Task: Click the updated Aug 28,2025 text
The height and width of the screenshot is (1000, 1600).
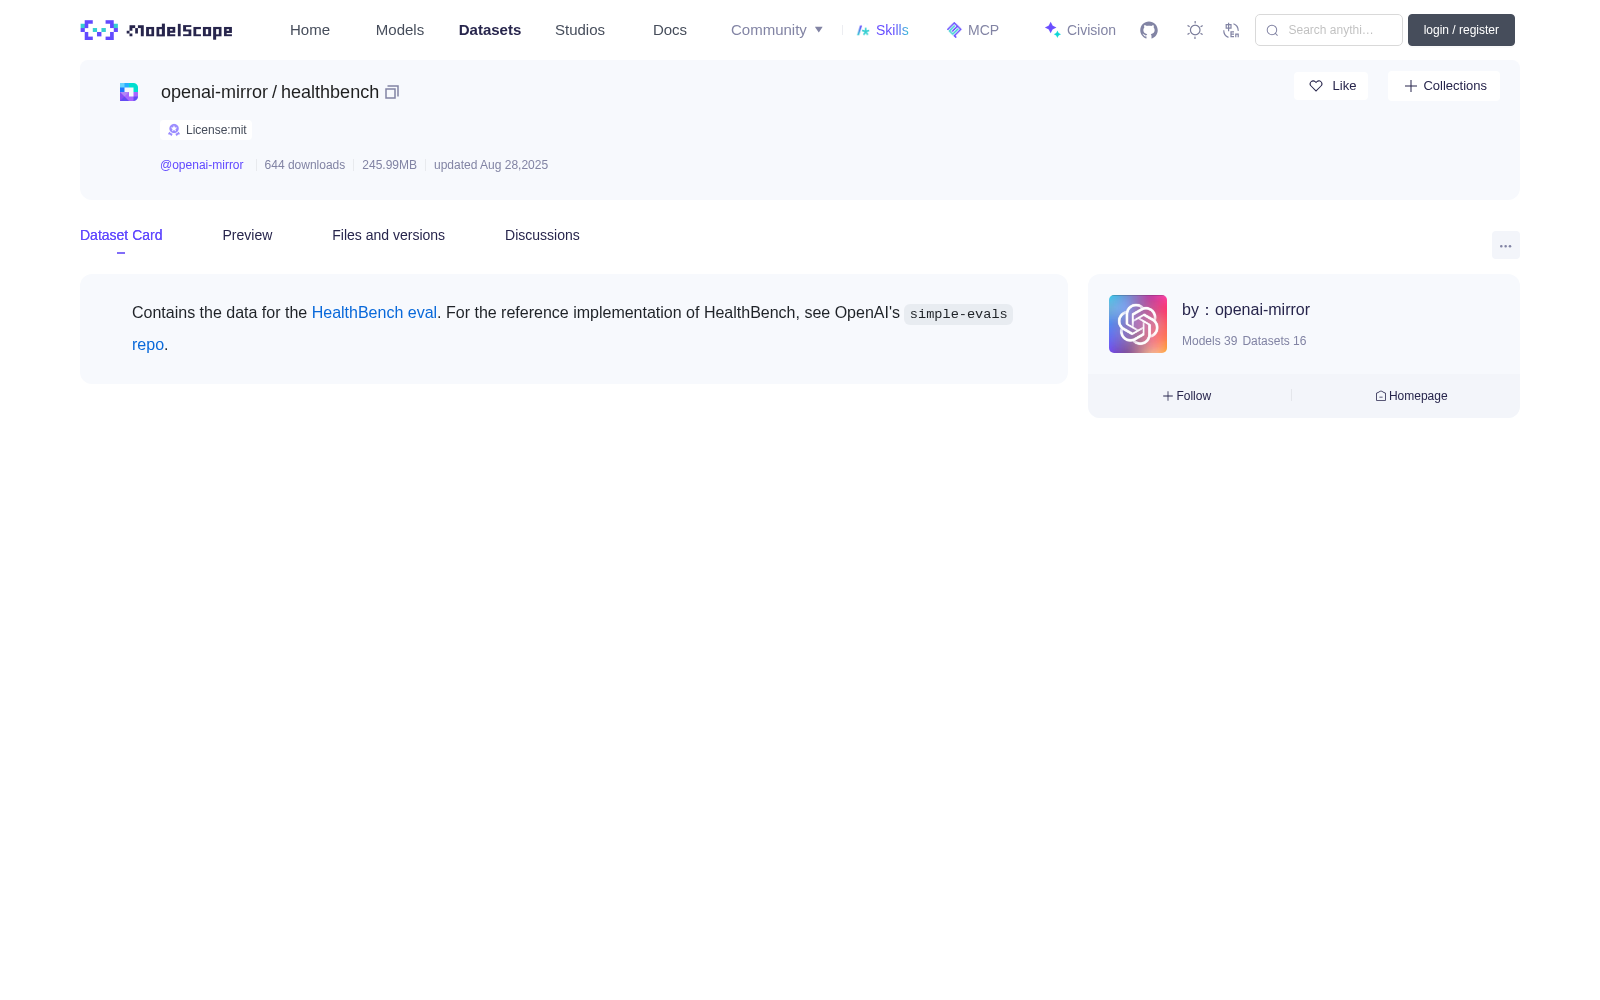Action: pyautogui.click(x=491, y=165)
